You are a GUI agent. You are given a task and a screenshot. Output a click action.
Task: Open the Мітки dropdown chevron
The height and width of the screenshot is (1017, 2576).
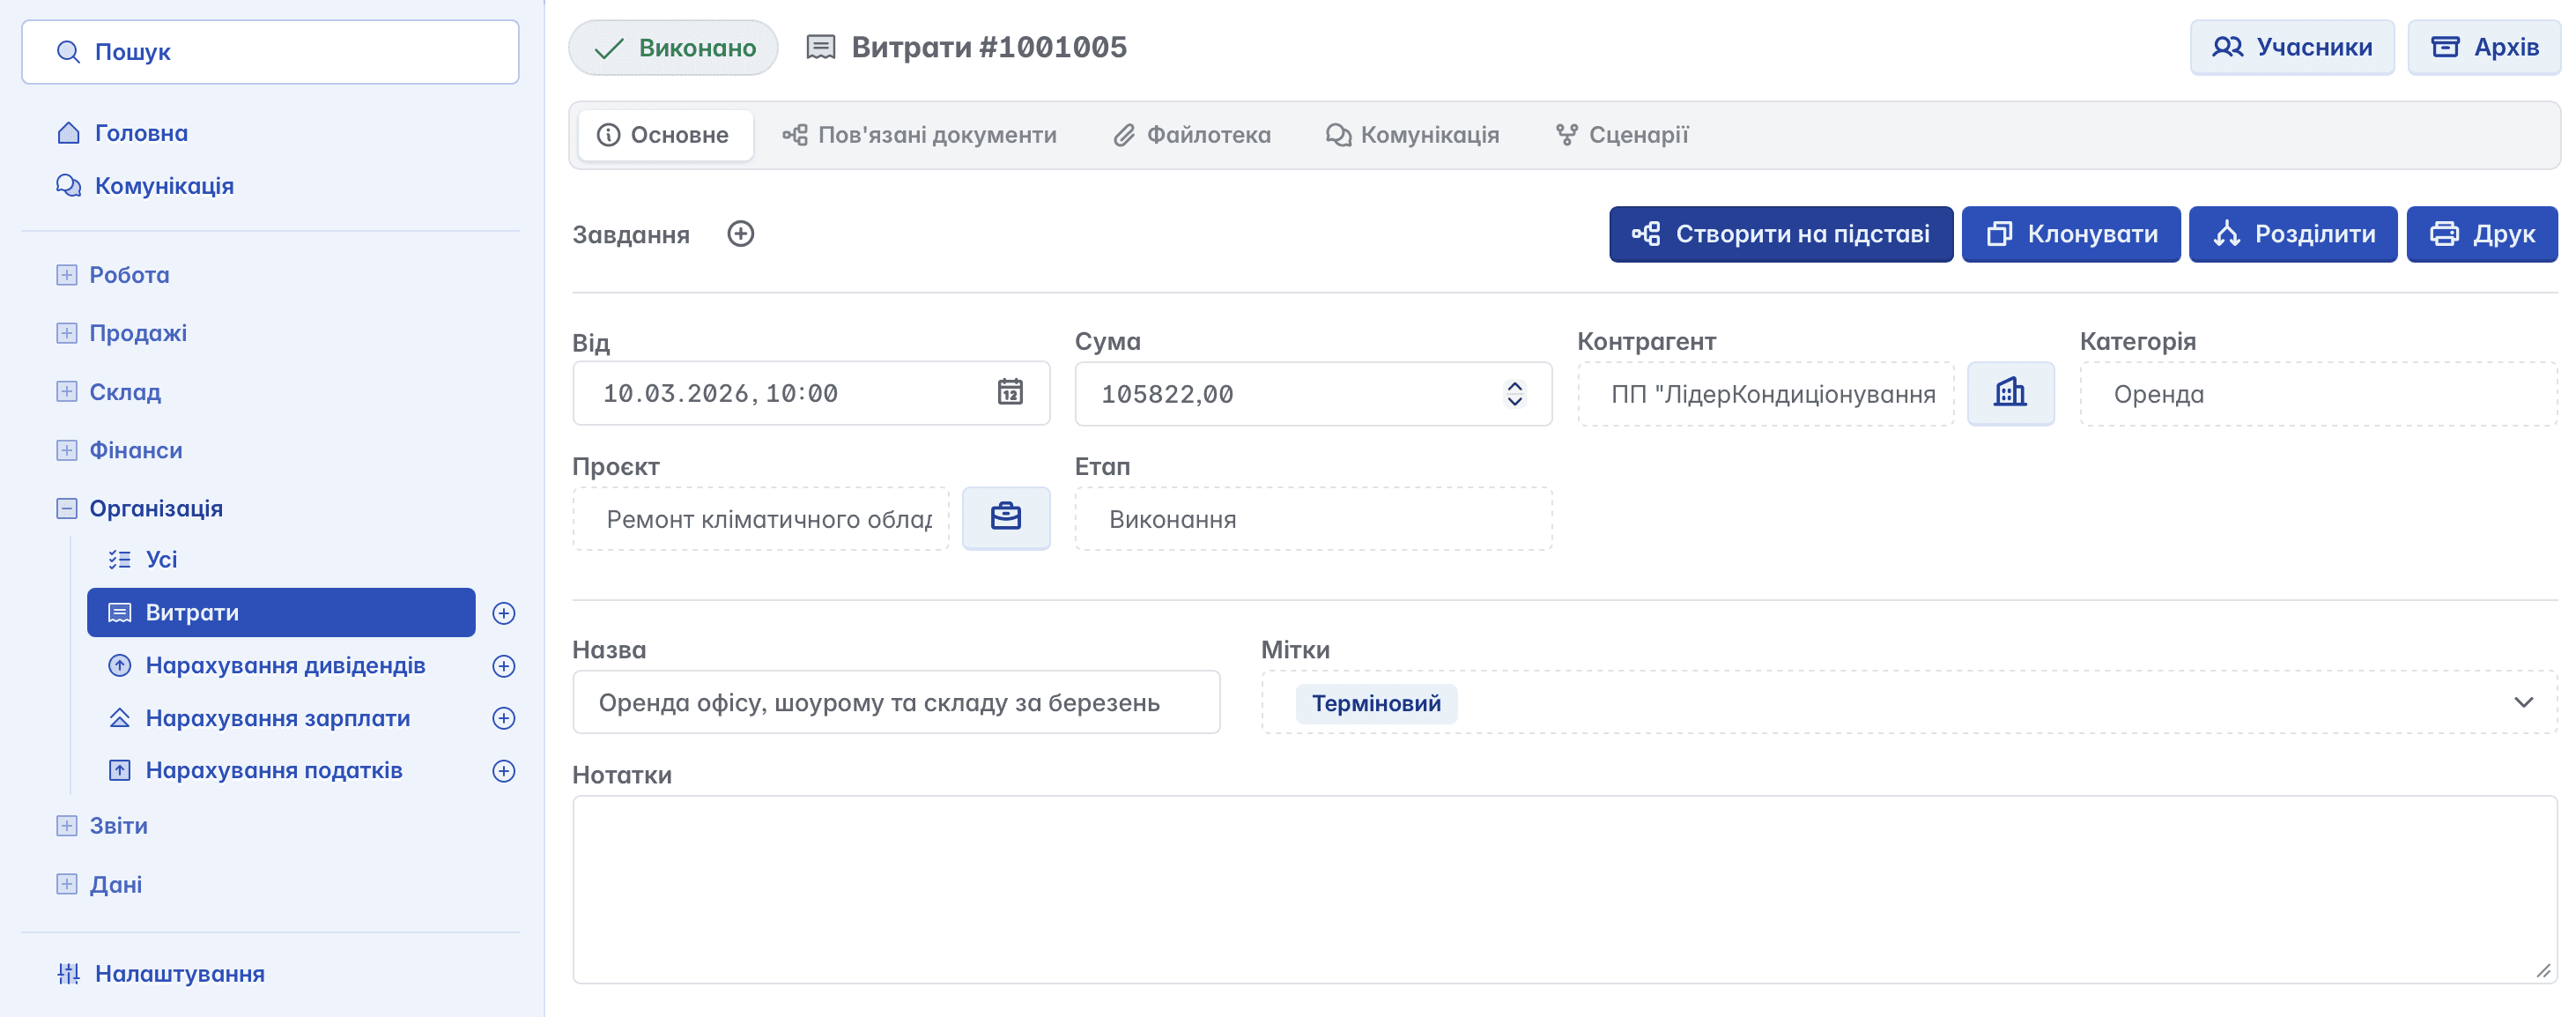[2523, 702]
